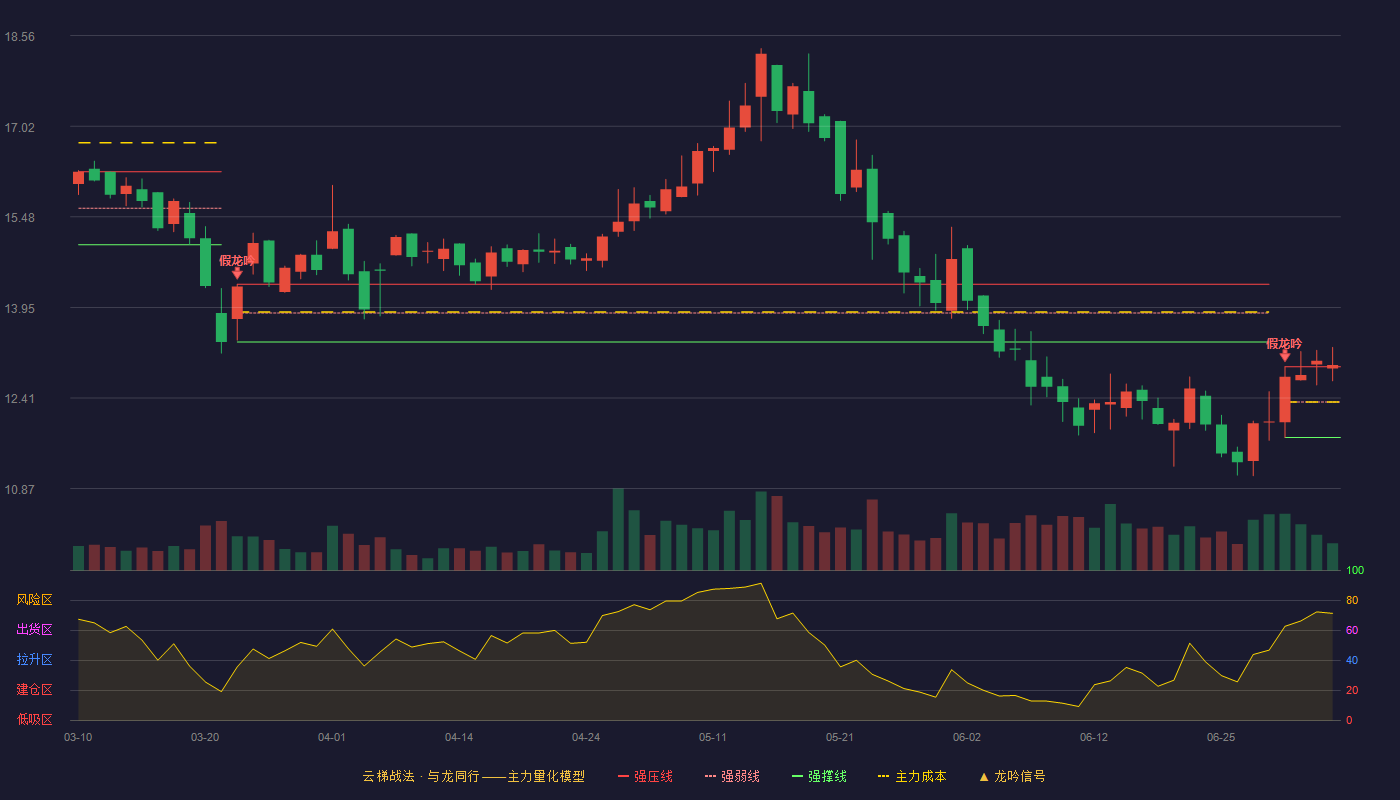Click the 06-25 date axis label
Viewport: 1400px width, 800px height.
(1221, 737)
